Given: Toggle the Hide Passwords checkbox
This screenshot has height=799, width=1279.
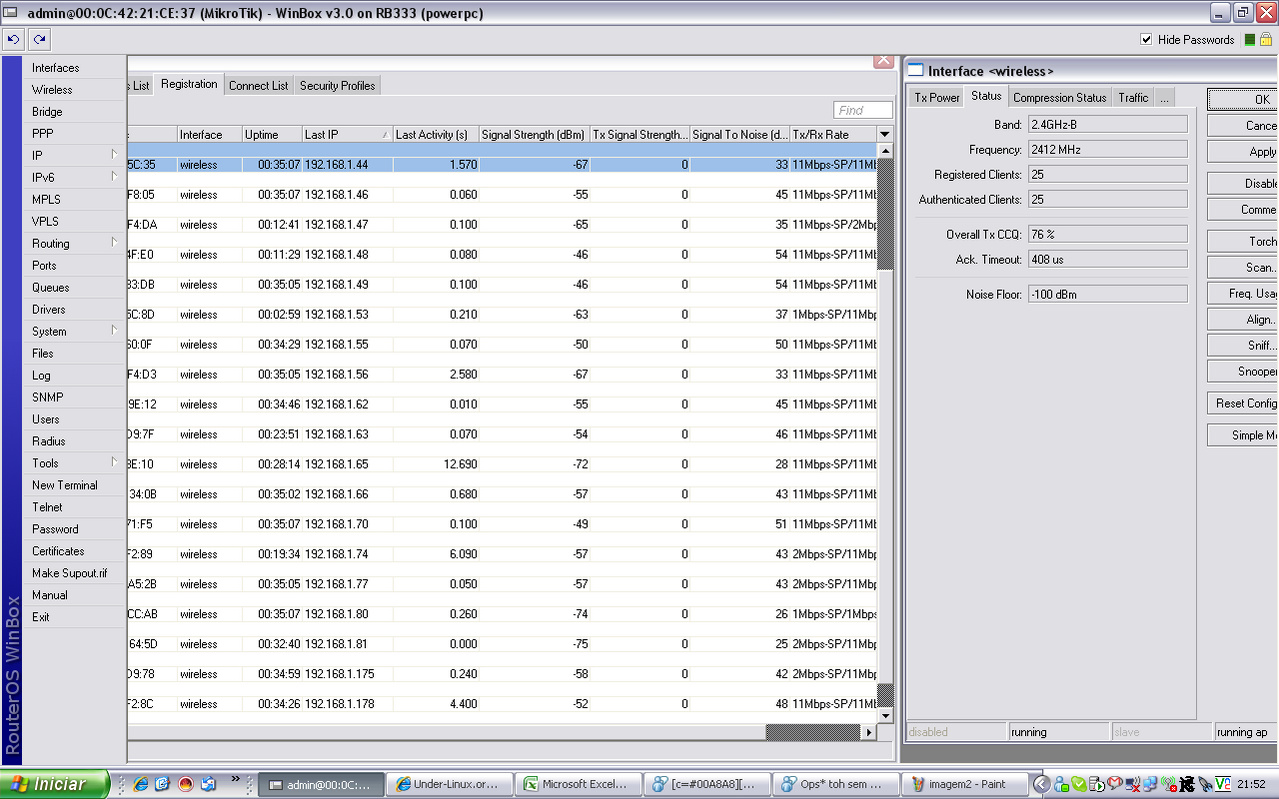Looking at the screenshot, I should click(1146, 40).
